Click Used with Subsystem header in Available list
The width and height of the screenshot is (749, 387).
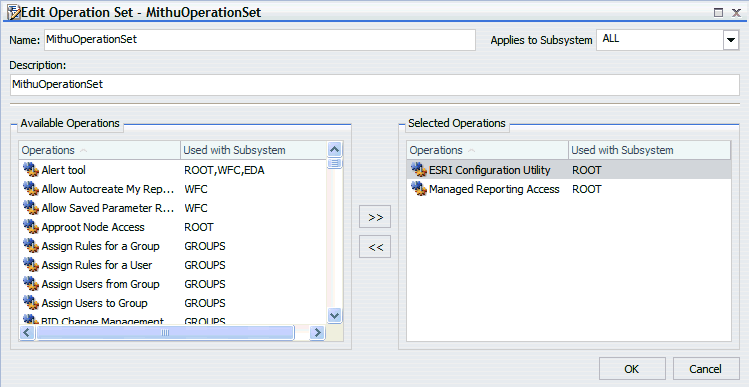coord(254,150)
